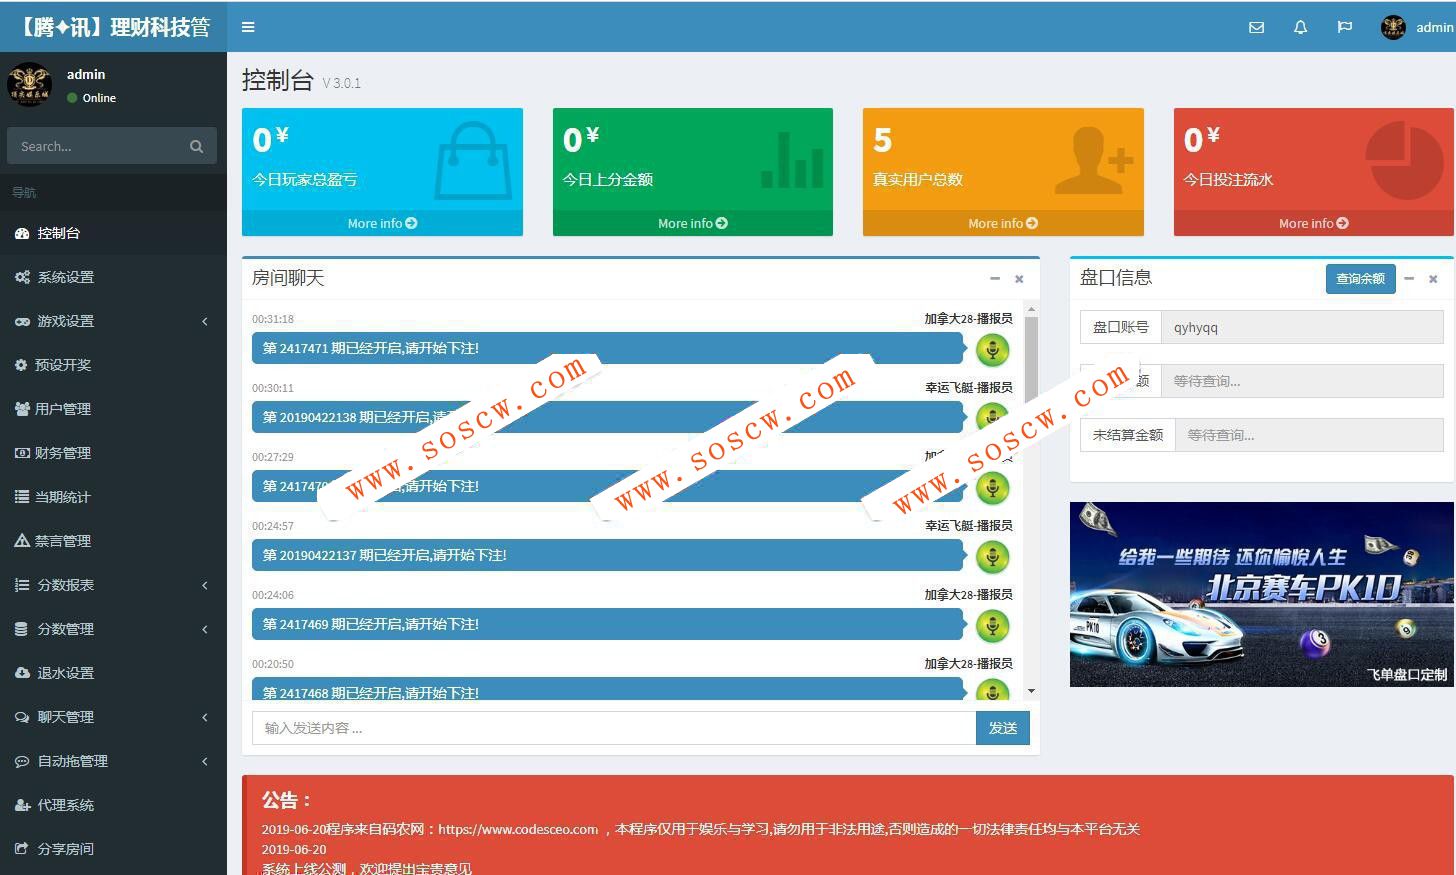Click the microphone avatar beside 20190422137 message

click(x=992, y=557)
